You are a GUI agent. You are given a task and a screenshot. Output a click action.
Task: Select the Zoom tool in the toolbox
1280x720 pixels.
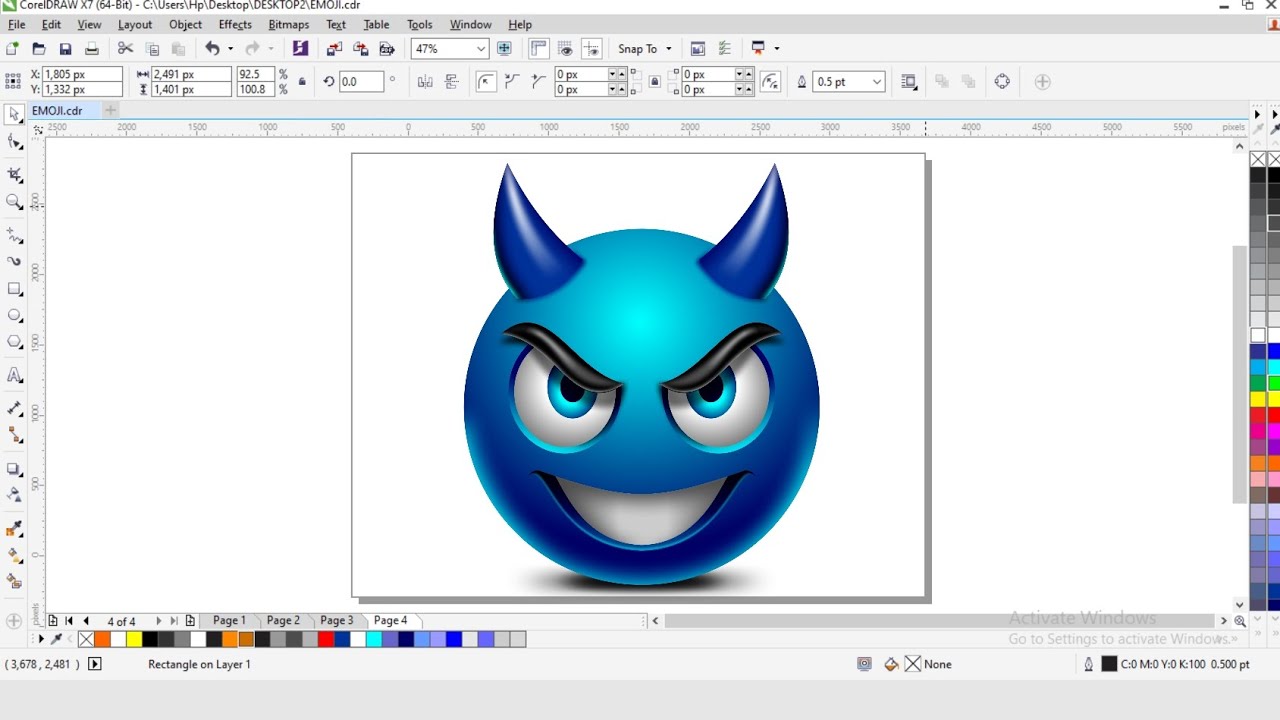tap(14, 202)
